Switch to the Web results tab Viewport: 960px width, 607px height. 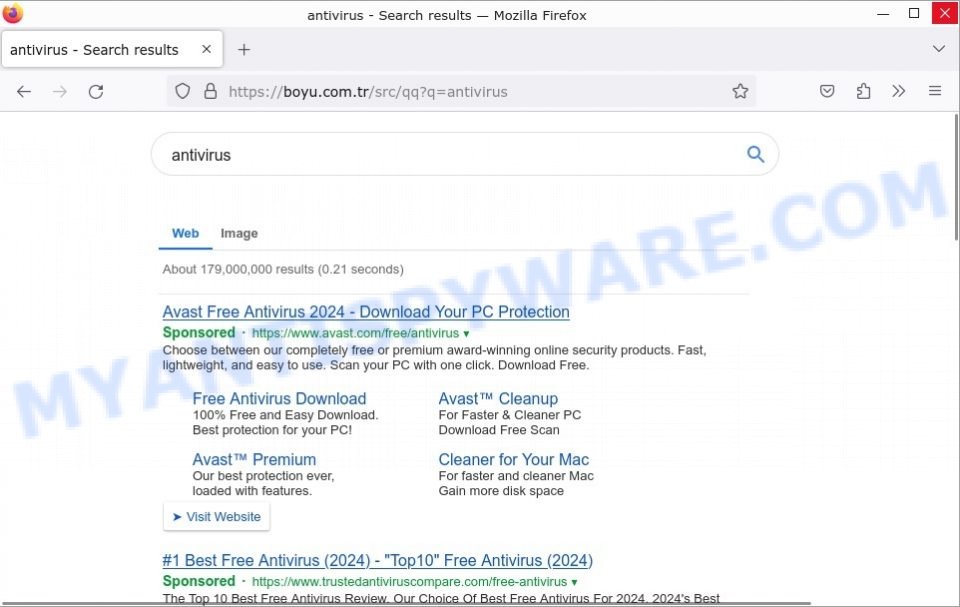[185, 233]
